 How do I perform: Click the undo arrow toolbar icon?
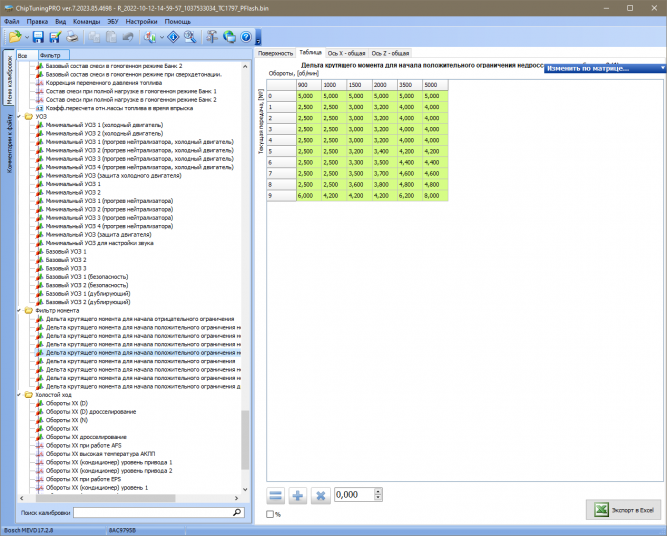(x=128, y=37)
